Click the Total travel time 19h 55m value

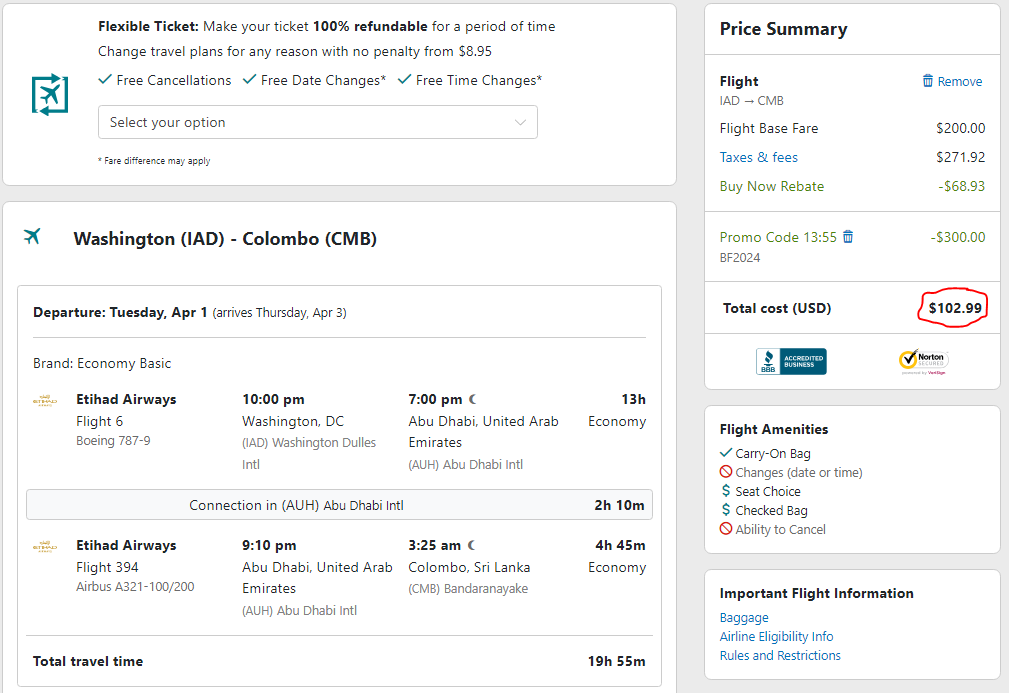point(616,661)
